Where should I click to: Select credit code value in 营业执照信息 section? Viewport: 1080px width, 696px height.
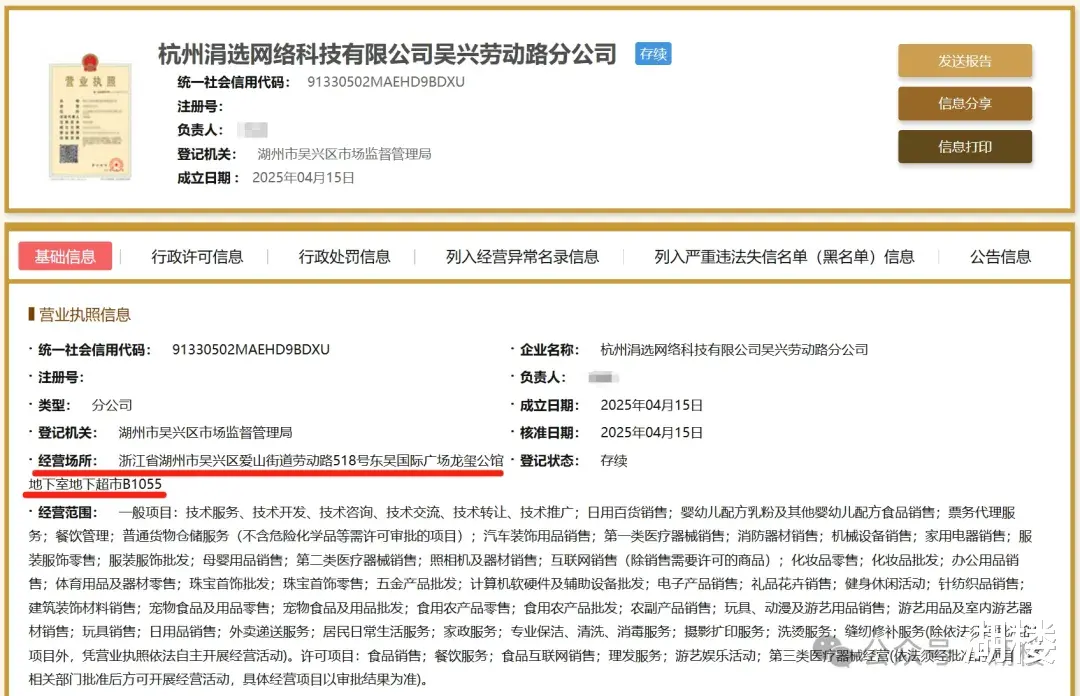pos(251,349)
